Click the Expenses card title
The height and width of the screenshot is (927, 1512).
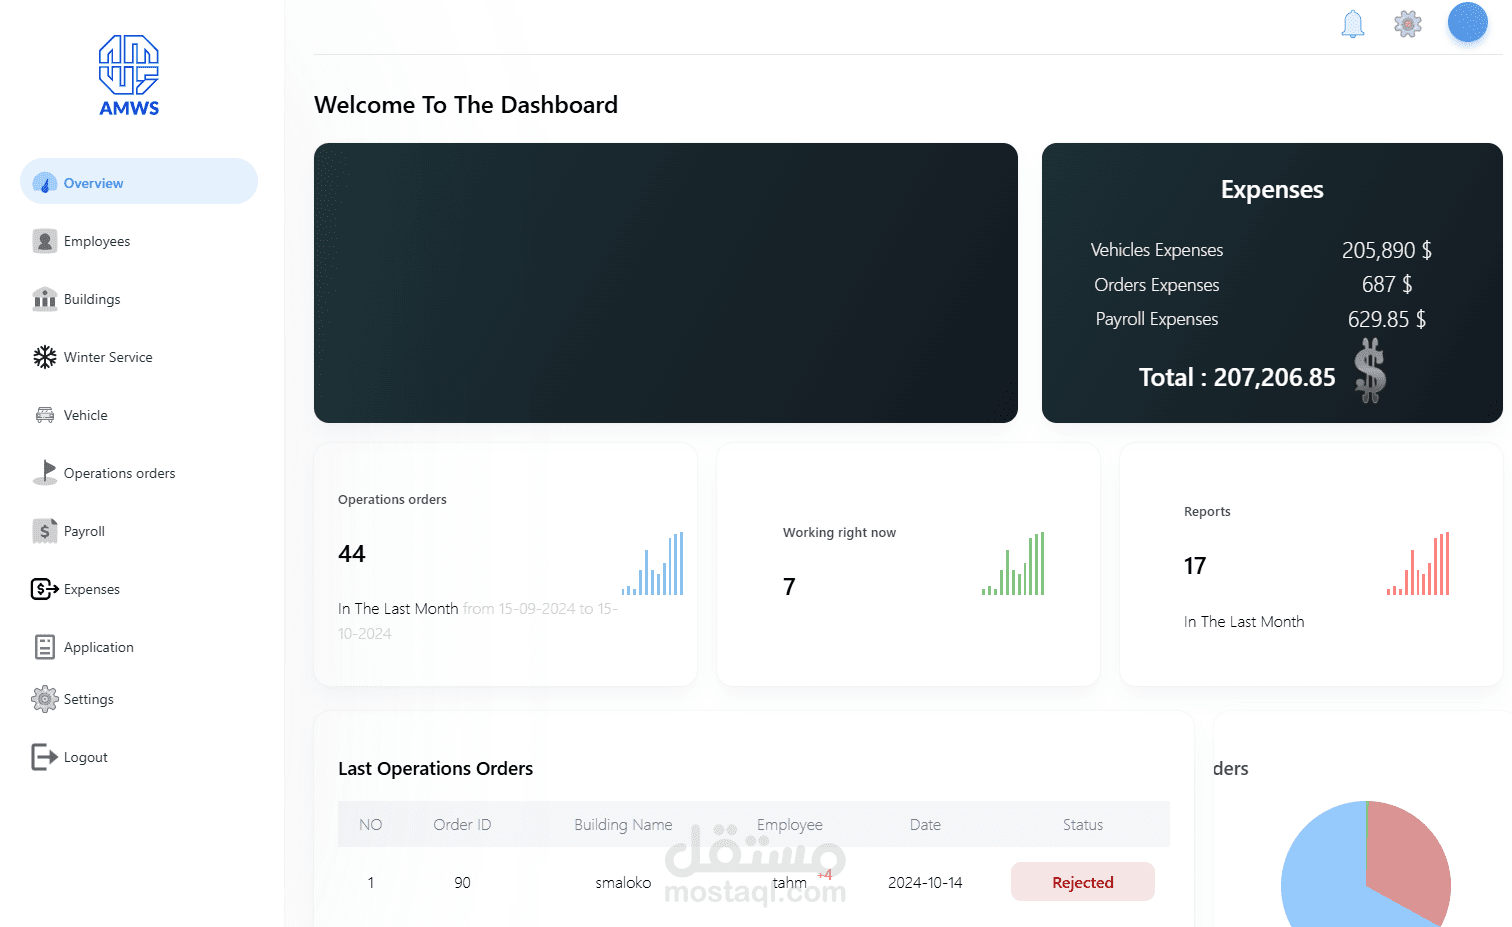1272,190
